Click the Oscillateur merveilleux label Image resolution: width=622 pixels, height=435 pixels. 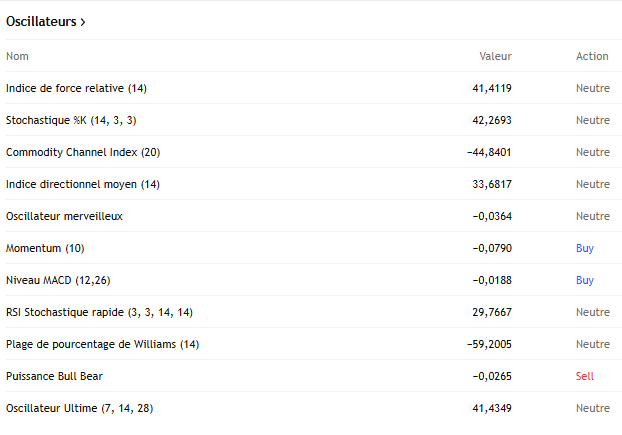[65, 216]
